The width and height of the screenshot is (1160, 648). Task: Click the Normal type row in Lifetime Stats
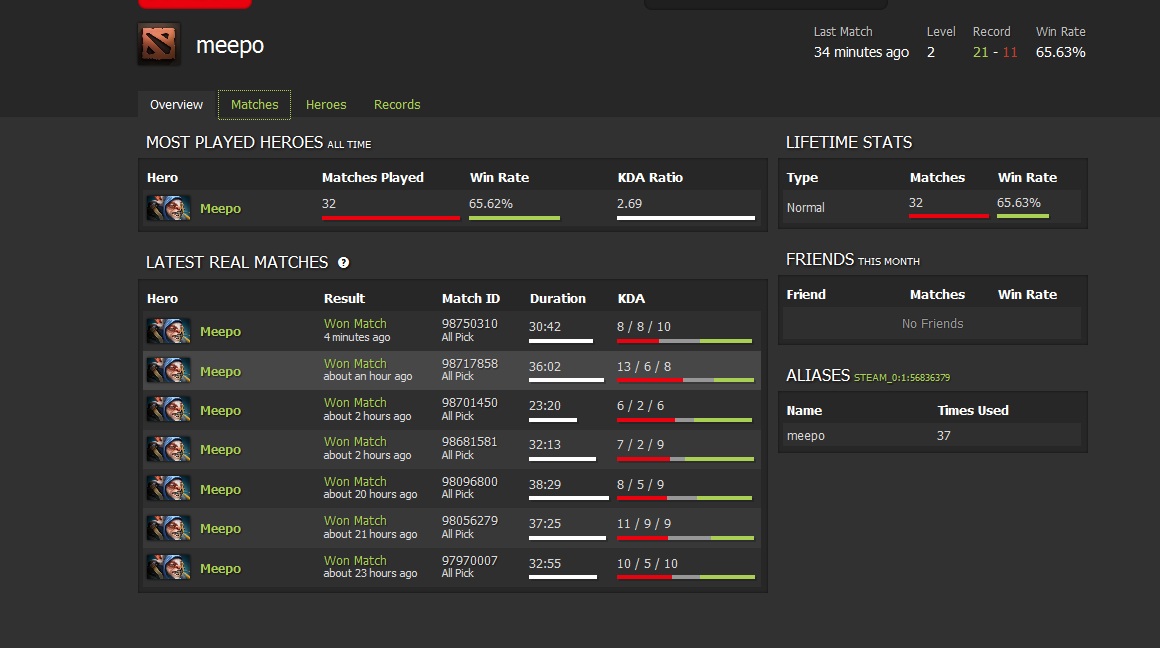coord(932,208)
